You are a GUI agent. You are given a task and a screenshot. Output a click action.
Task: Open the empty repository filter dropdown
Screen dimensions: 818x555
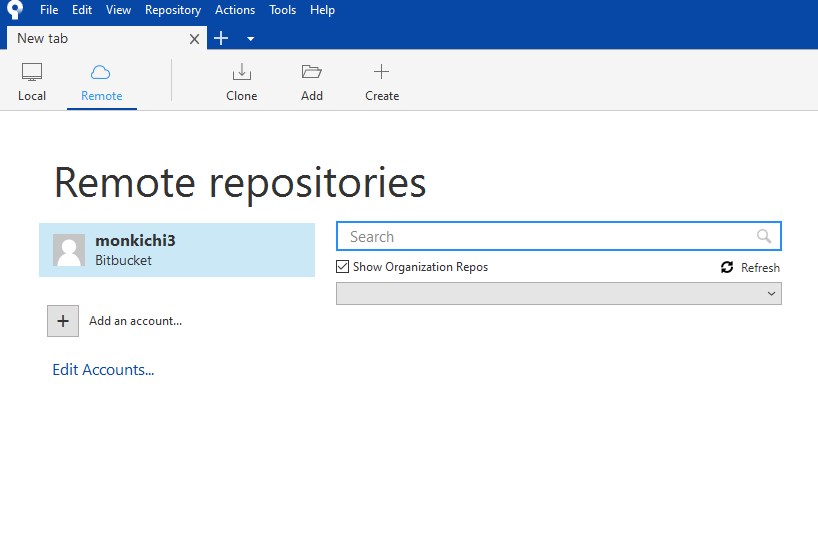tap(558, 293)
